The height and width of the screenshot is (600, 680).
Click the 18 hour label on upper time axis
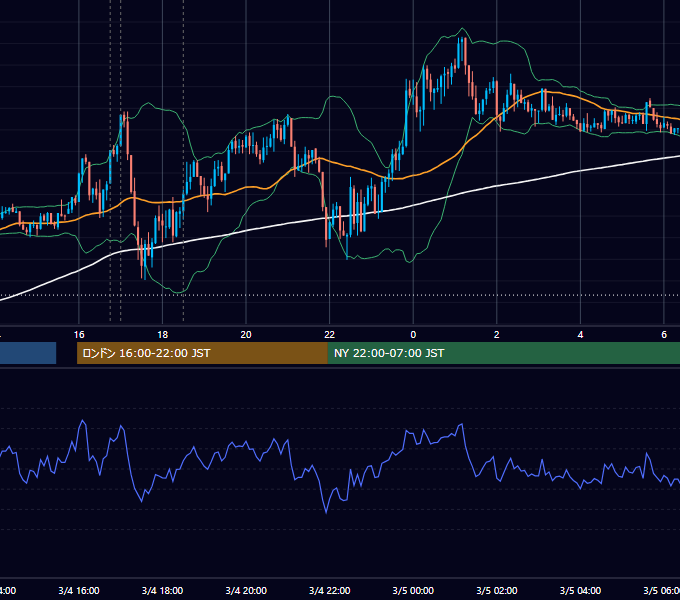tap(163, 335)
